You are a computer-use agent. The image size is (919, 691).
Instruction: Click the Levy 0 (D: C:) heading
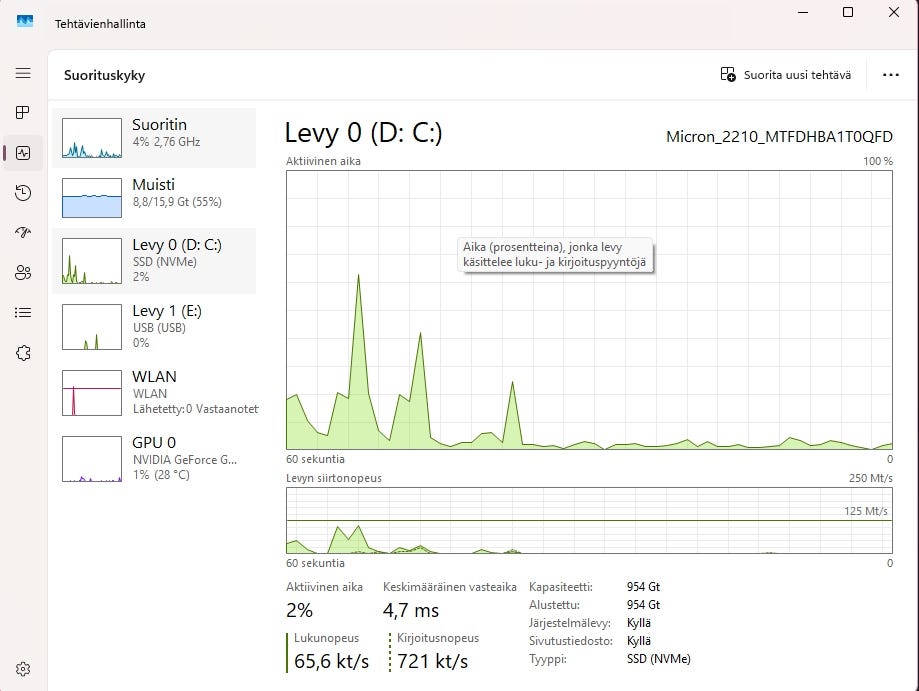(363, 133)
